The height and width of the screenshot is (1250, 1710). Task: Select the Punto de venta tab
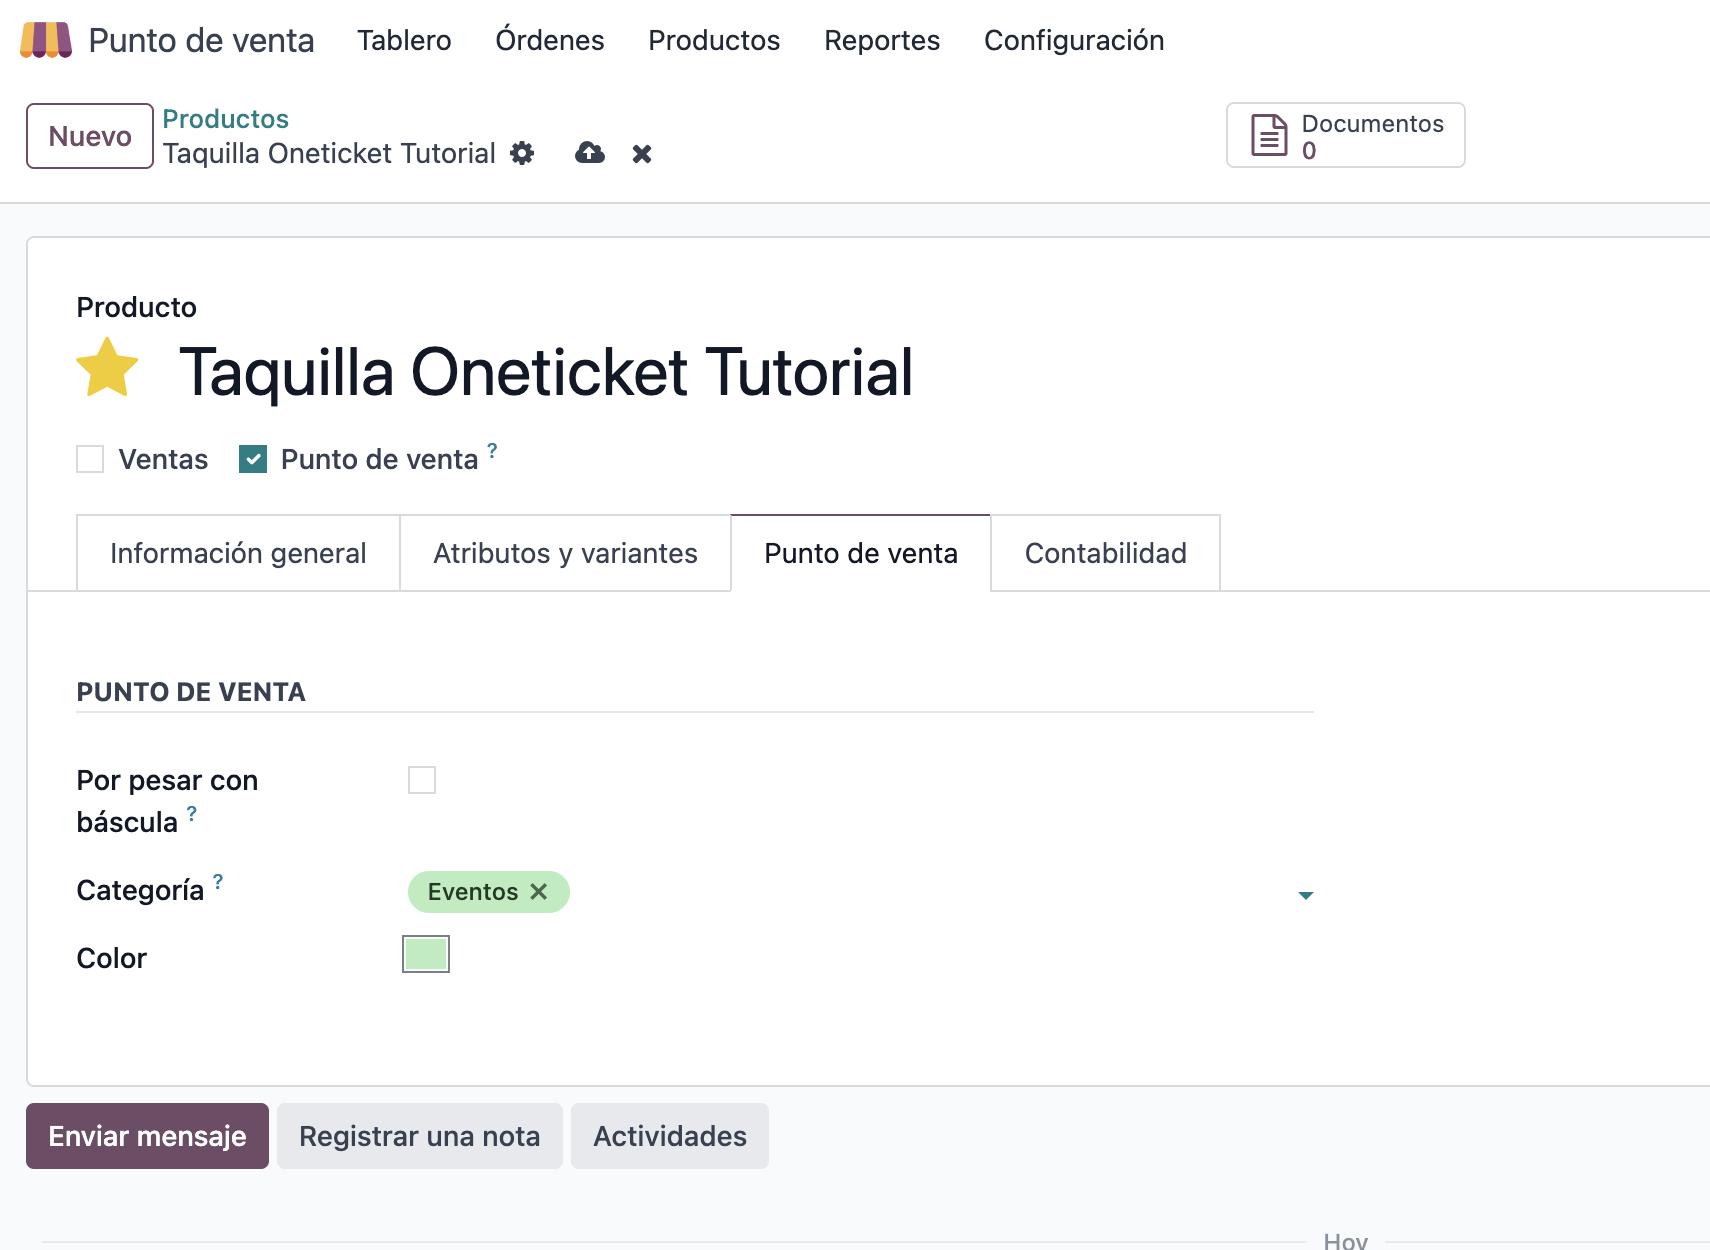point(861,553)
